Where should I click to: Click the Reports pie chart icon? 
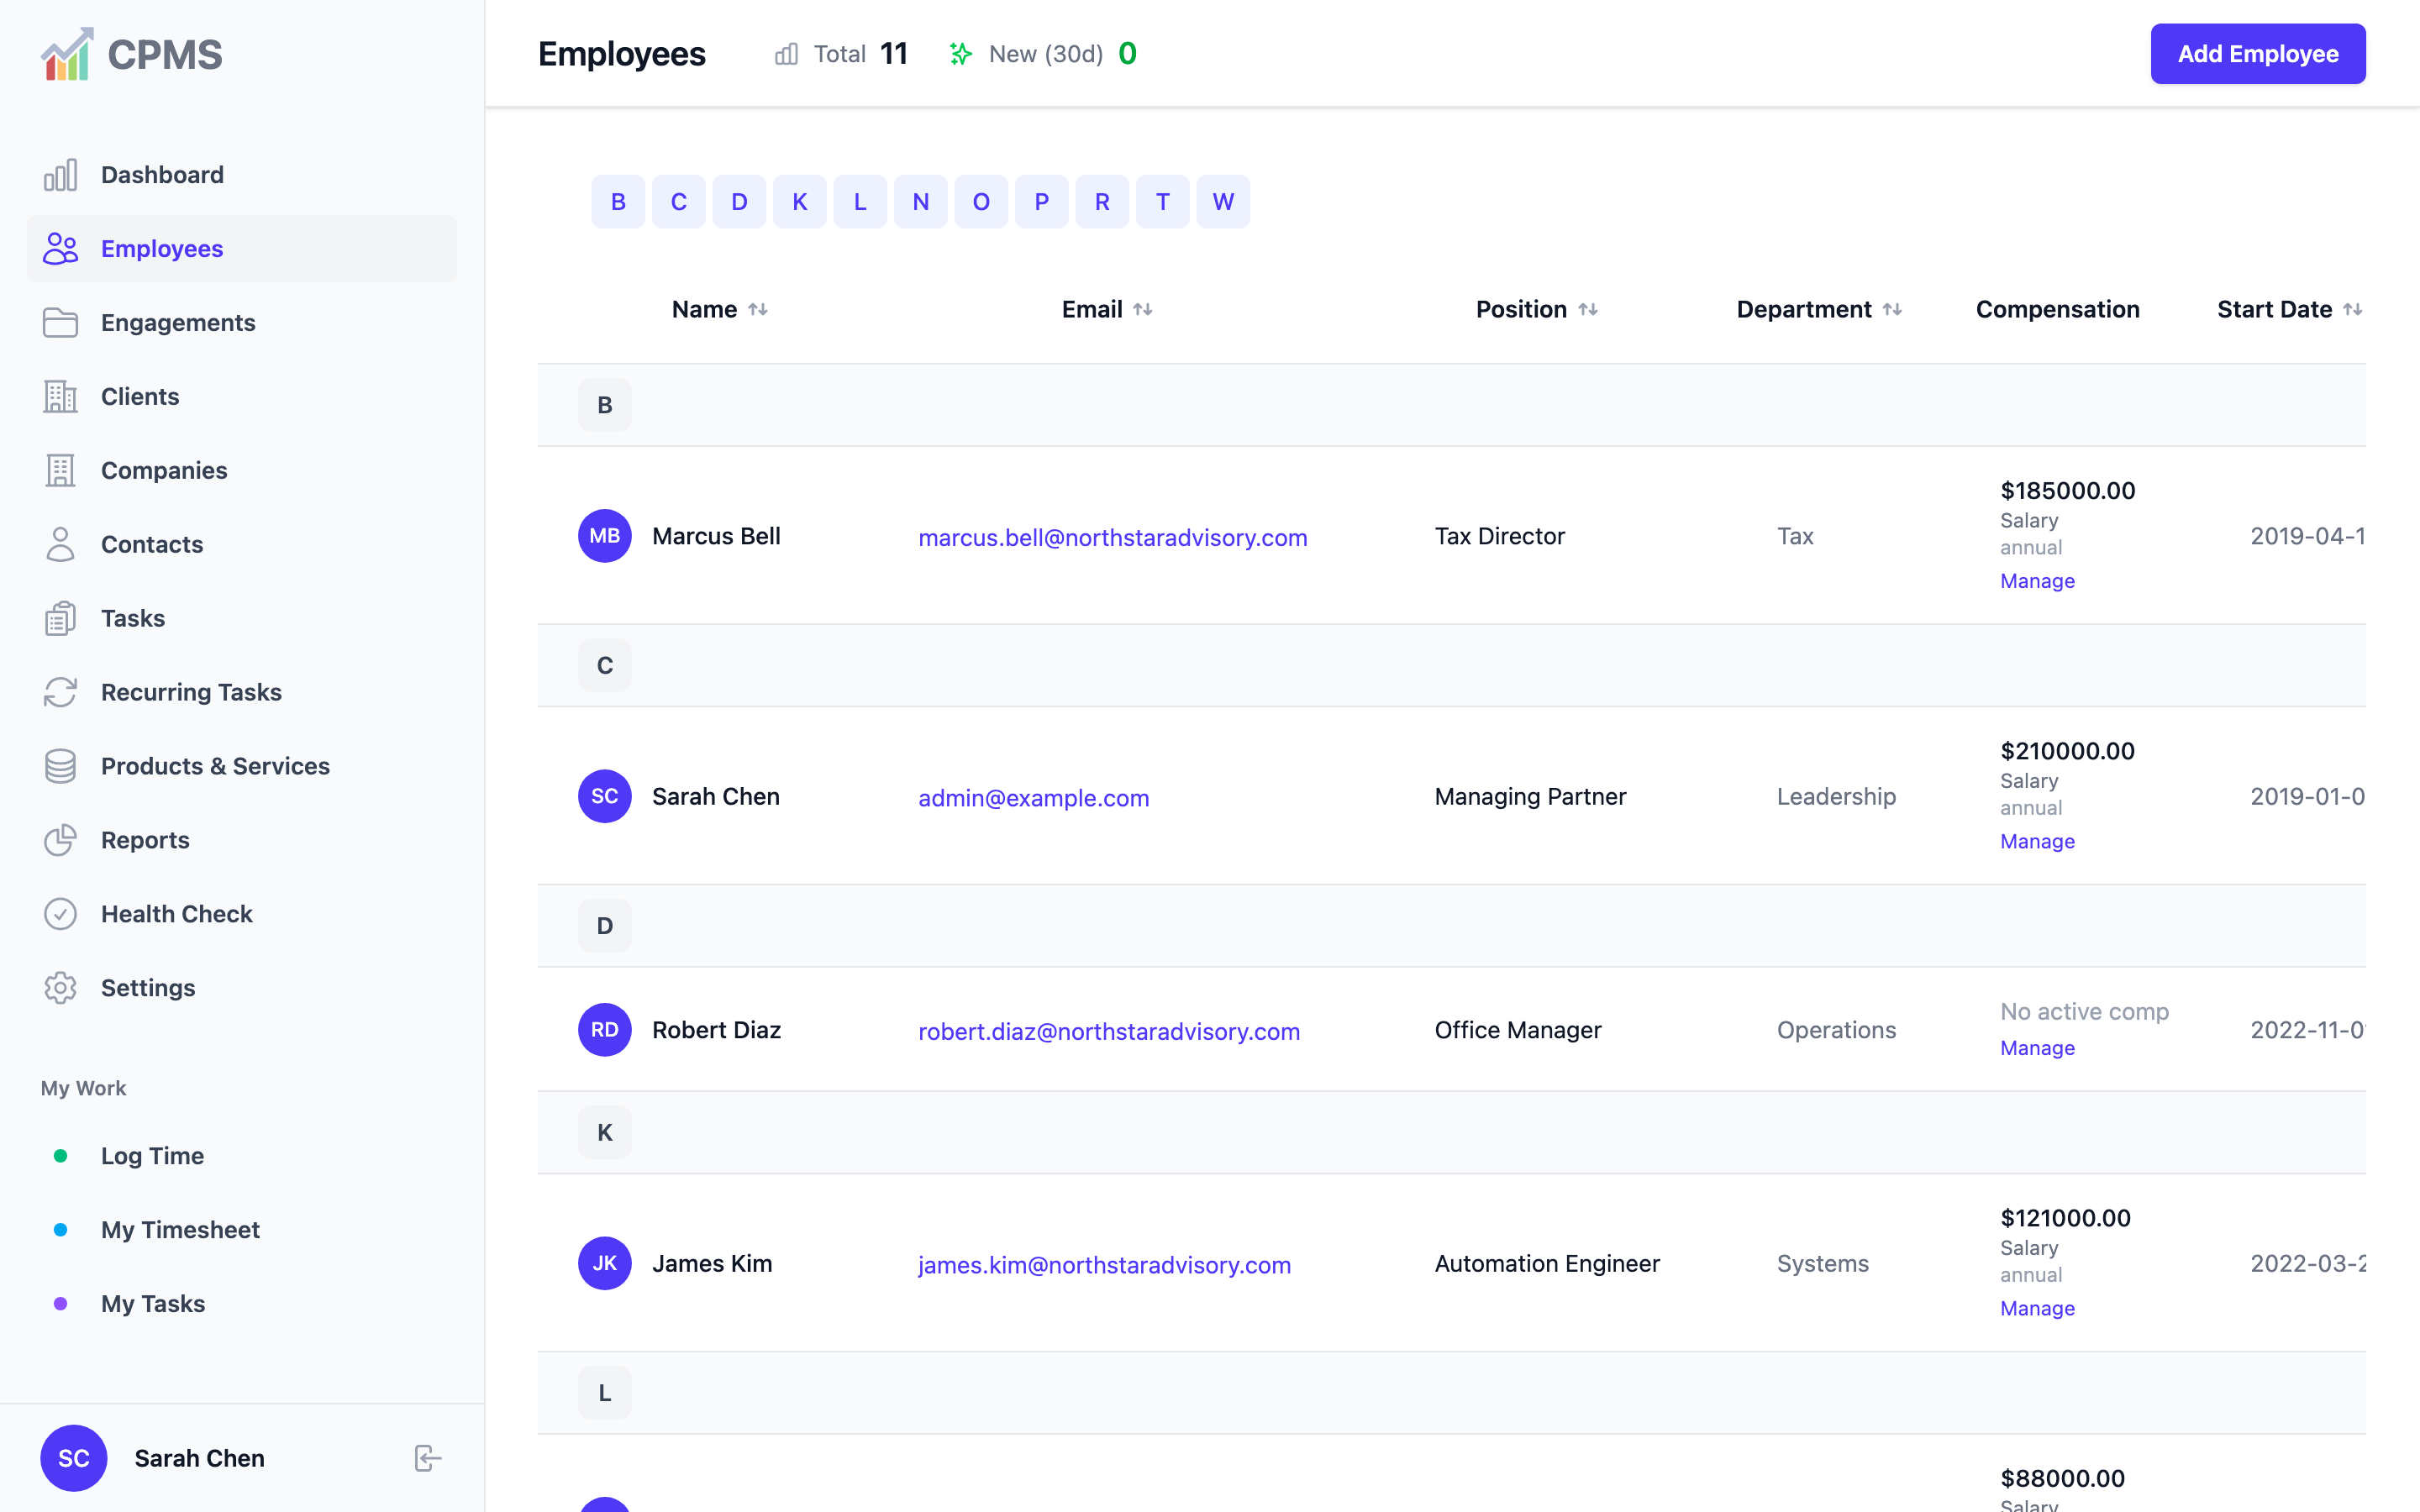click(60, 840)
